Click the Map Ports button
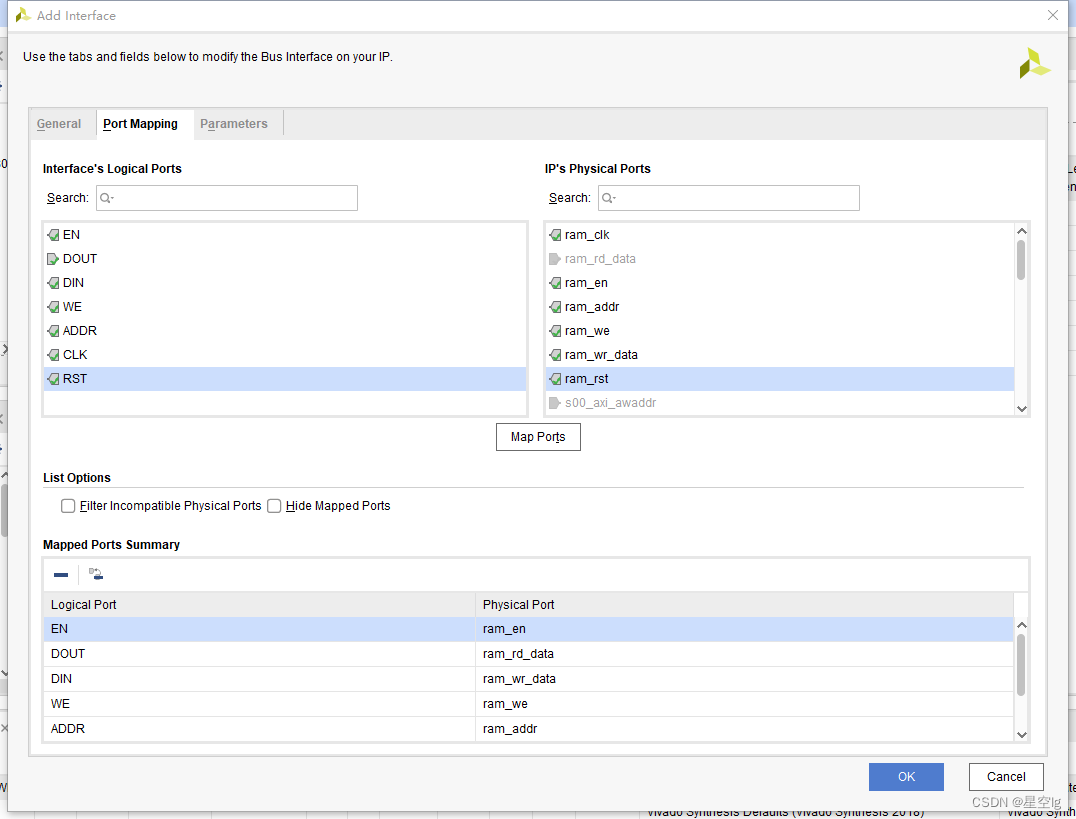 coord(538,437)
